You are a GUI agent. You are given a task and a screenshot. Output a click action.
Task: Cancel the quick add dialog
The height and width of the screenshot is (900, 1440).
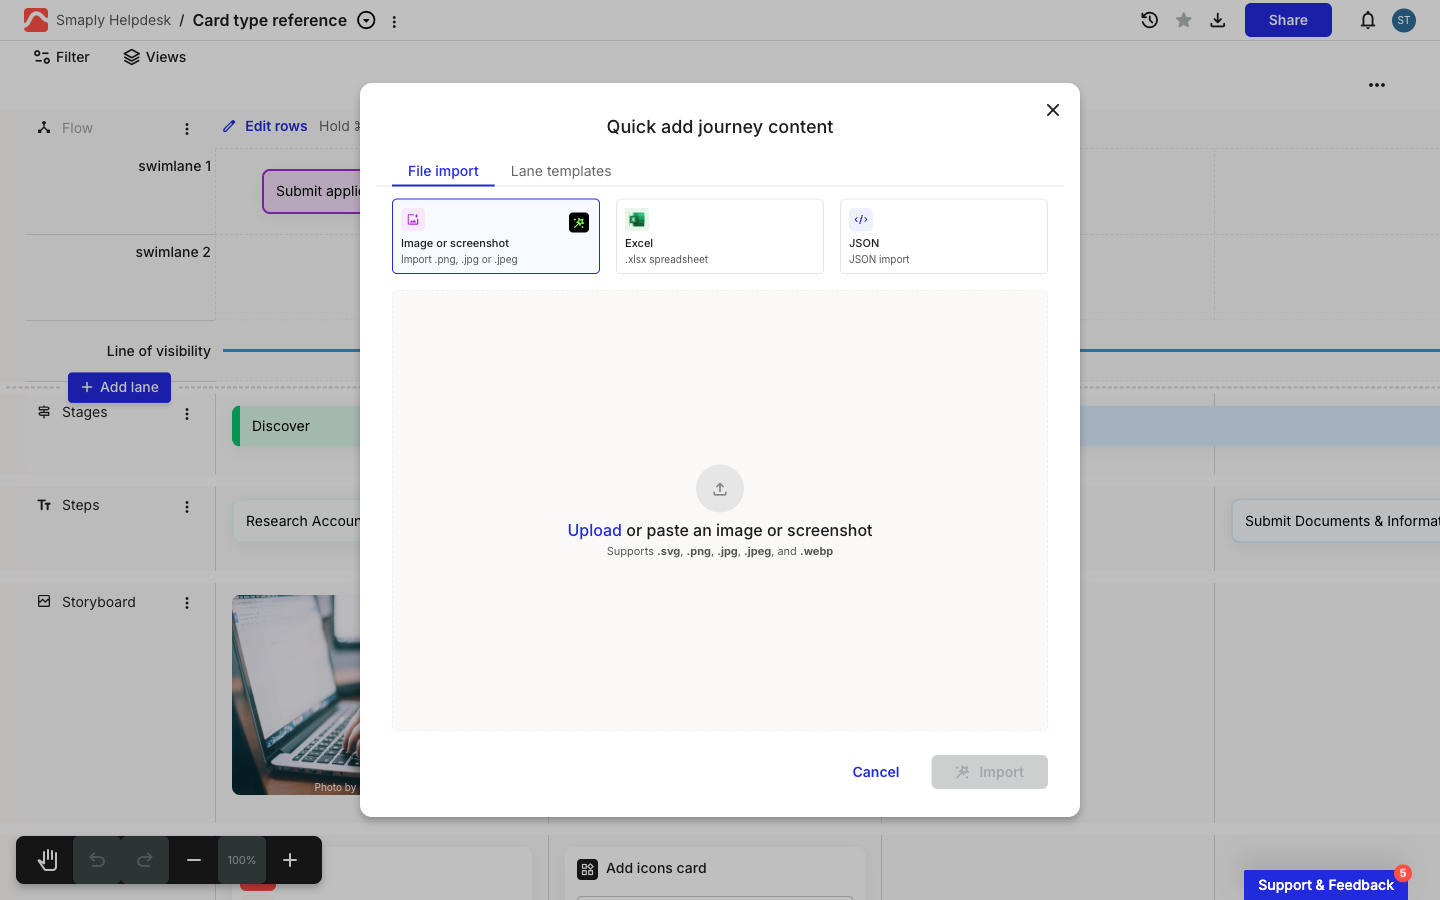876,772
